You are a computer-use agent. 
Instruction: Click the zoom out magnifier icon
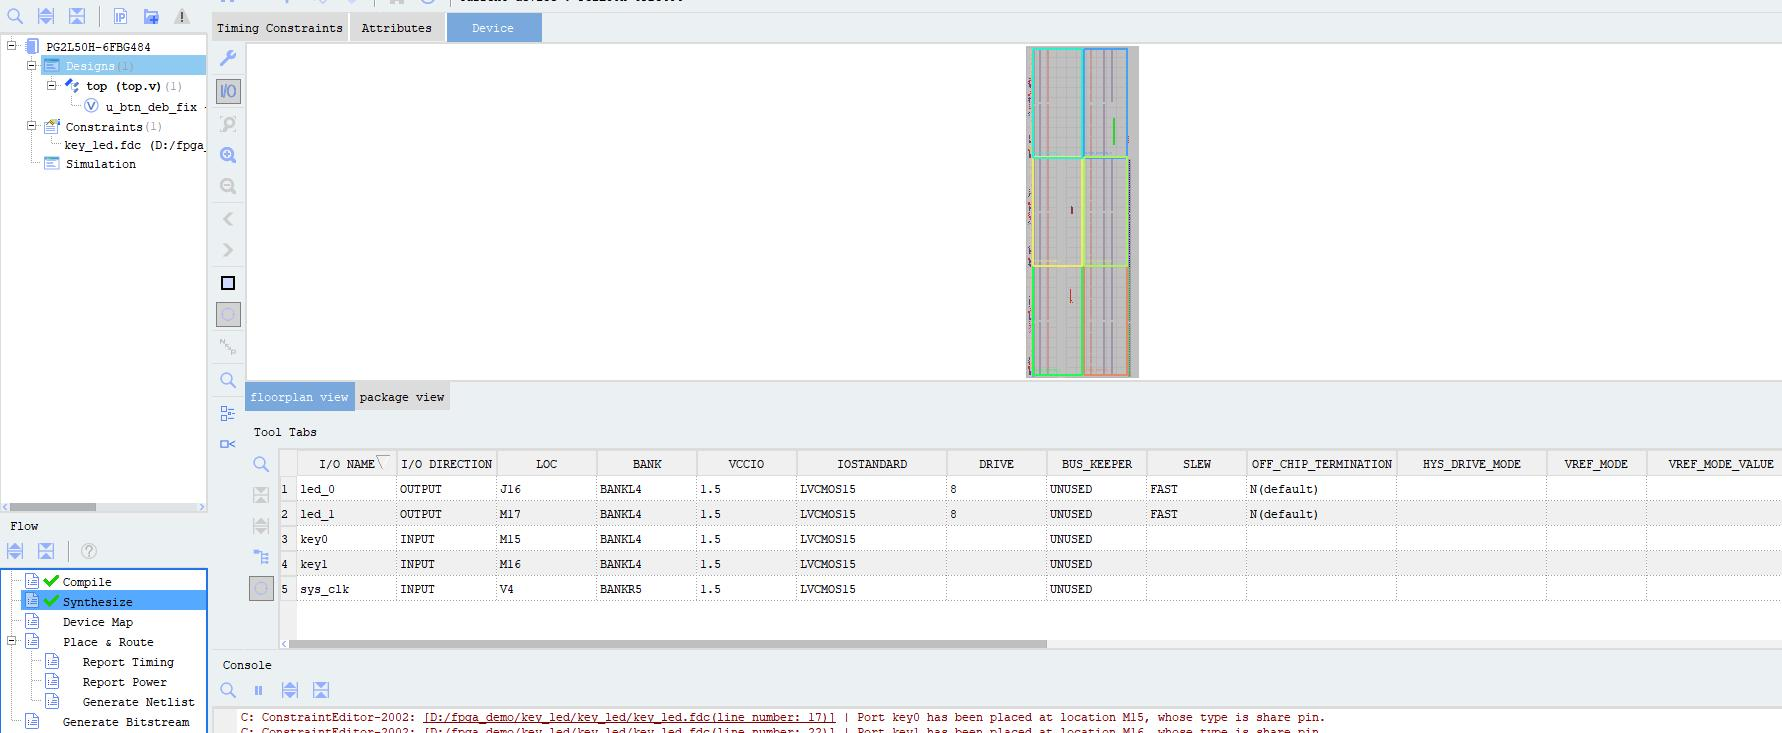[228, 186]
